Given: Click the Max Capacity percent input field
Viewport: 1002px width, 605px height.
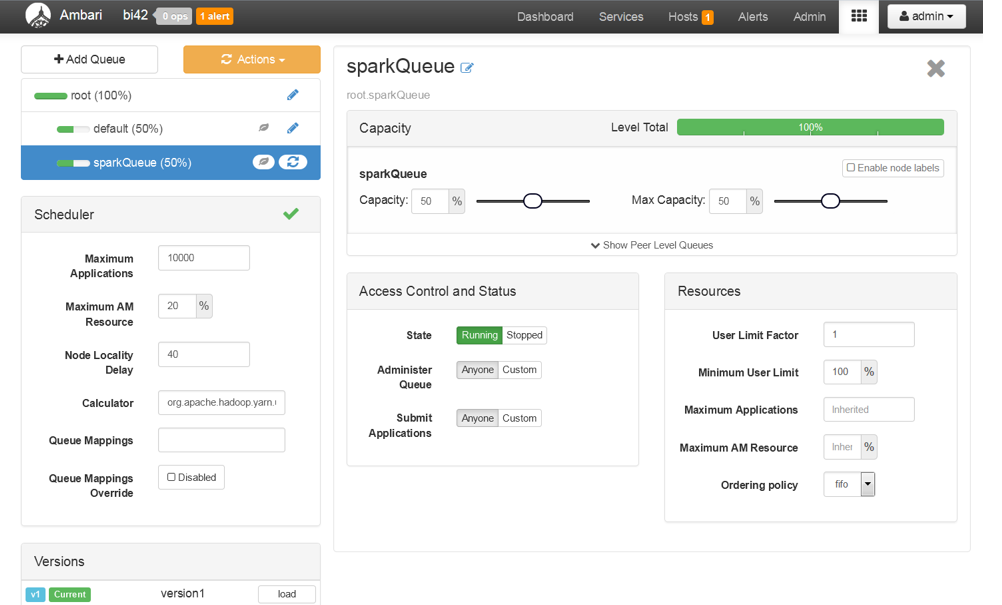Looking at the screenshot, I should [728, 201].
